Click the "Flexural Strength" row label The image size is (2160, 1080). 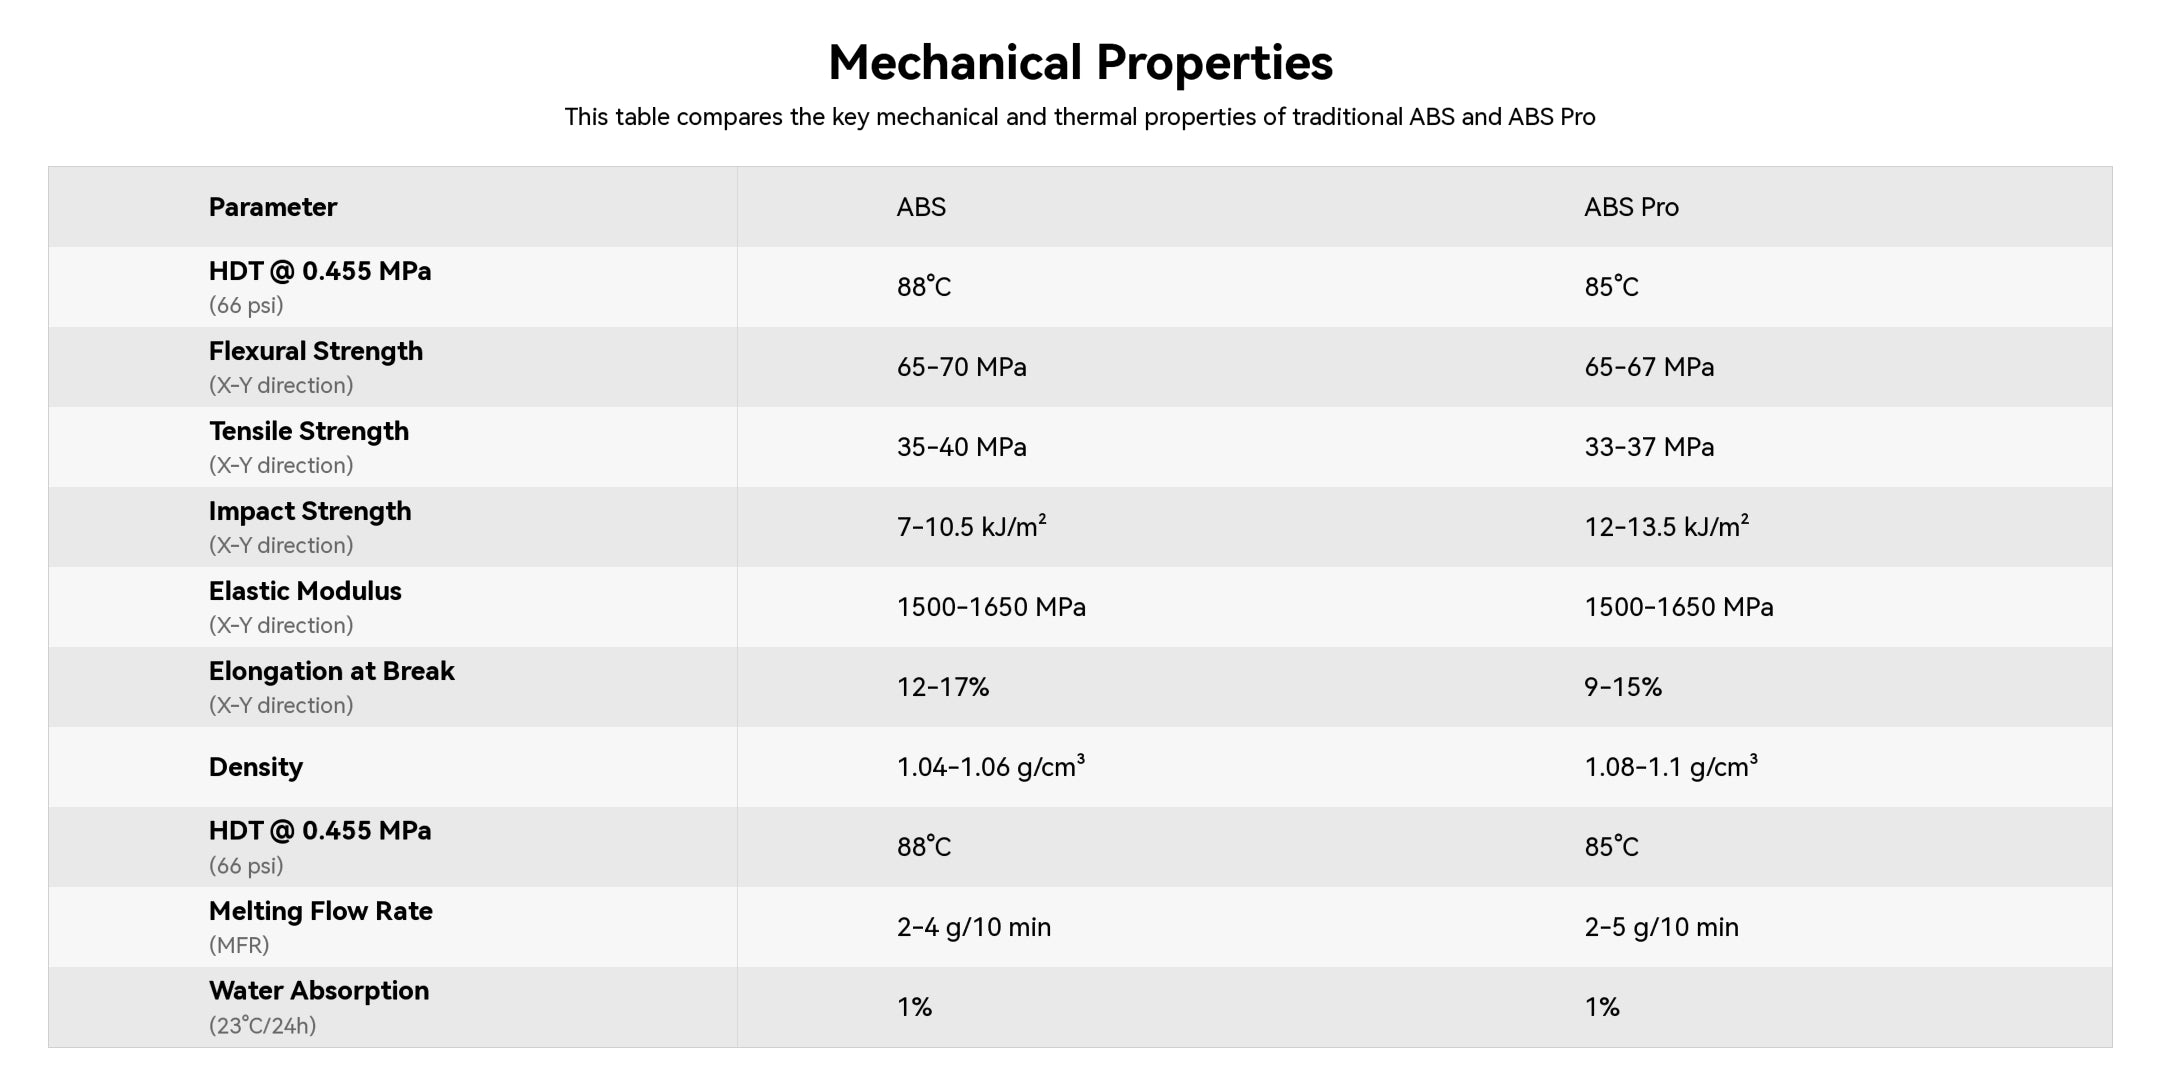pos(315,351)
